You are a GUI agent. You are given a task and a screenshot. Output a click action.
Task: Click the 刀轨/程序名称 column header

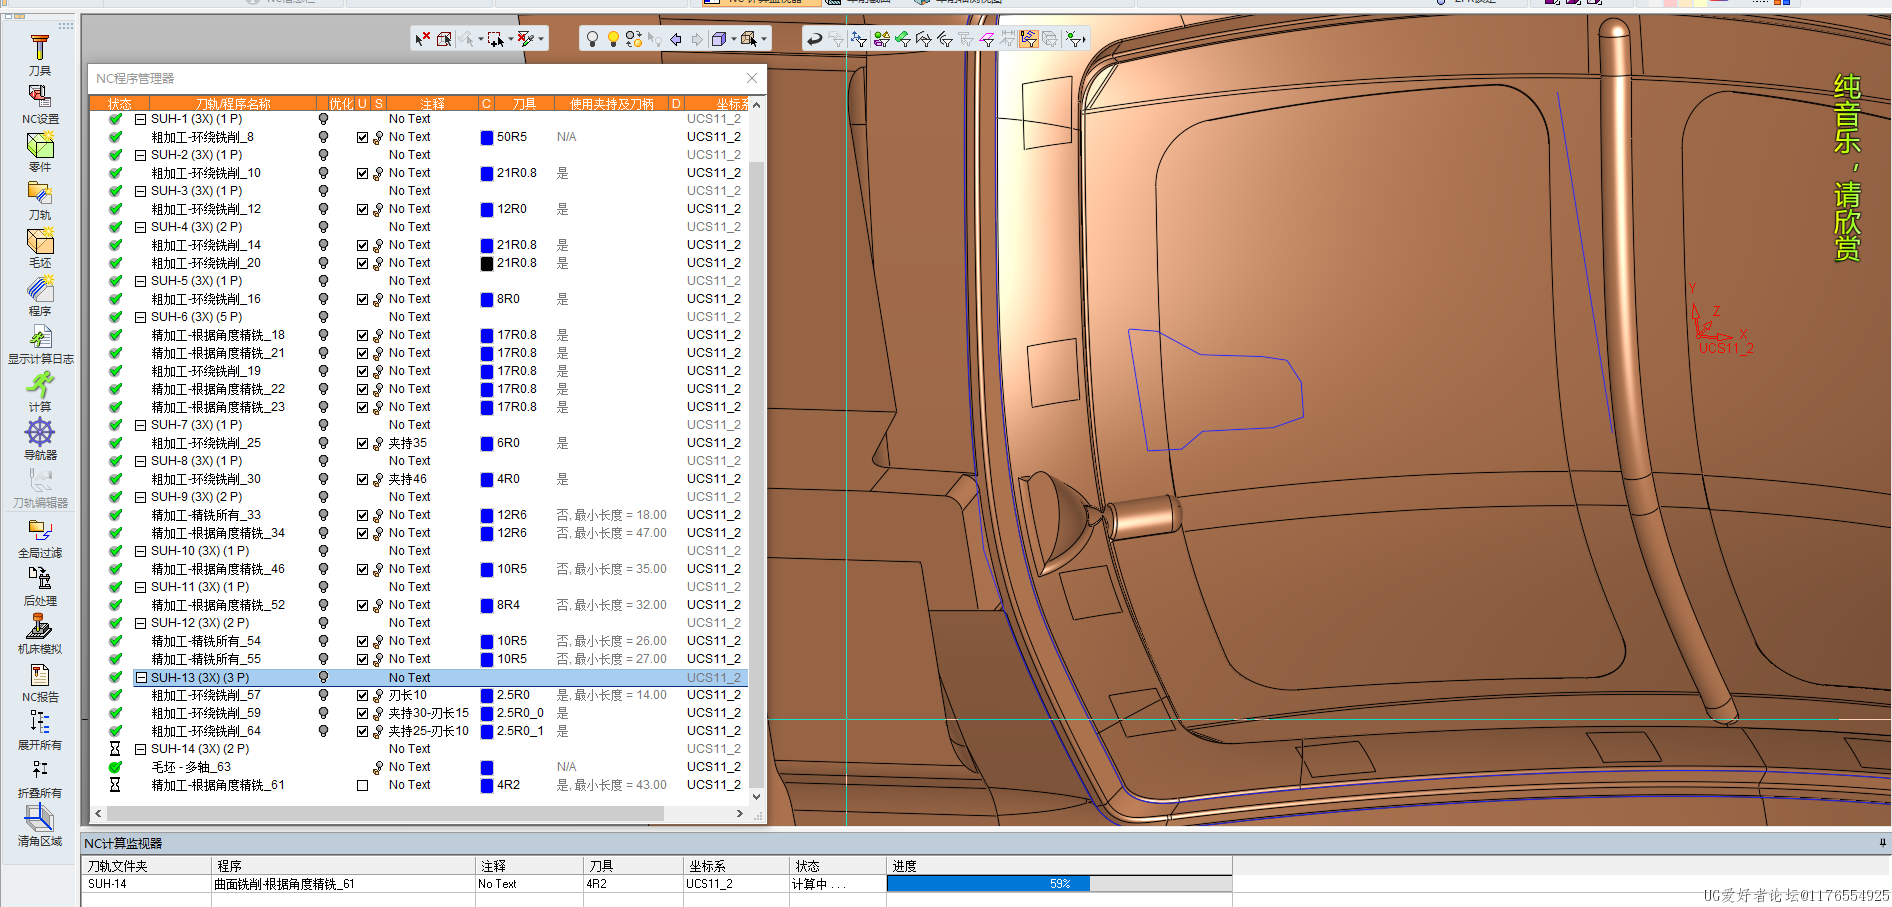[x=233, y=103]
